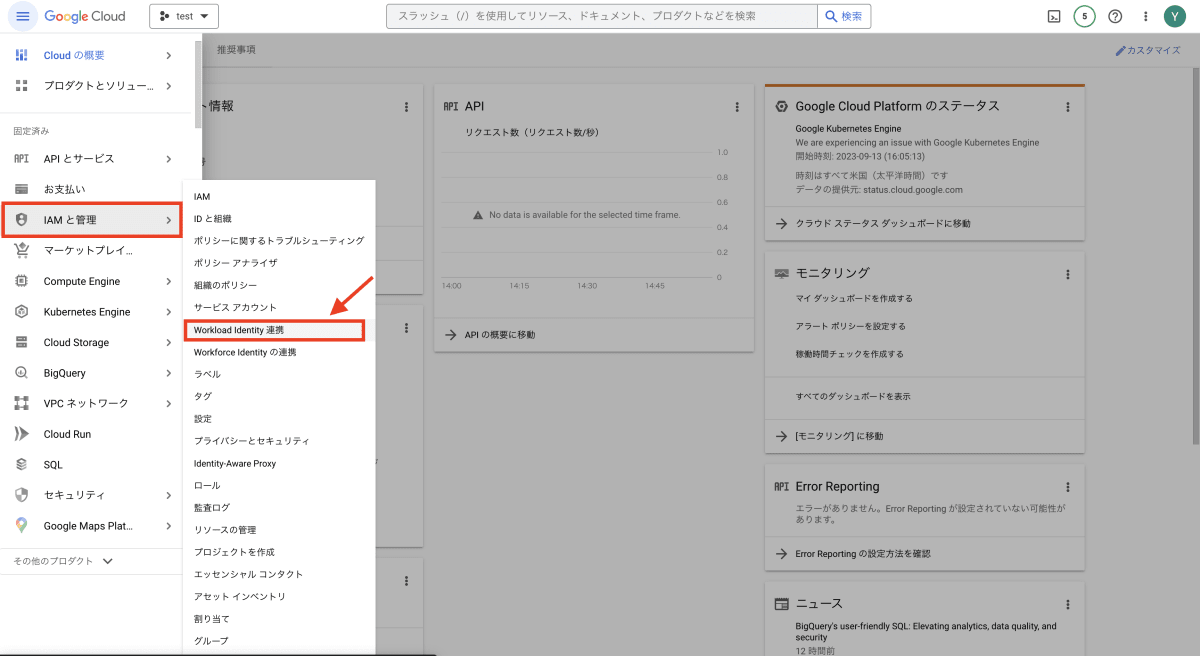Click the Google Cloud logo

pyautogui.click(x=85, y=16)
